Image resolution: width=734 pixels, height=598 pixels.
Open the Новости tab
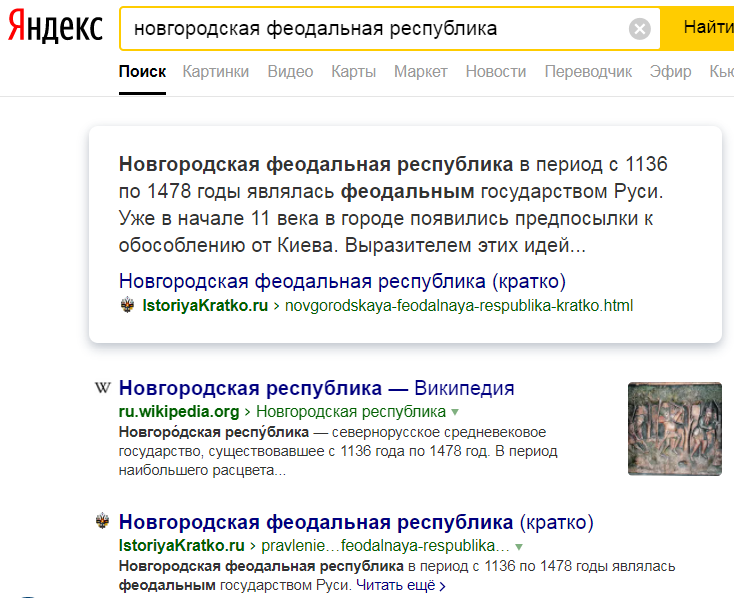point(496,72)
